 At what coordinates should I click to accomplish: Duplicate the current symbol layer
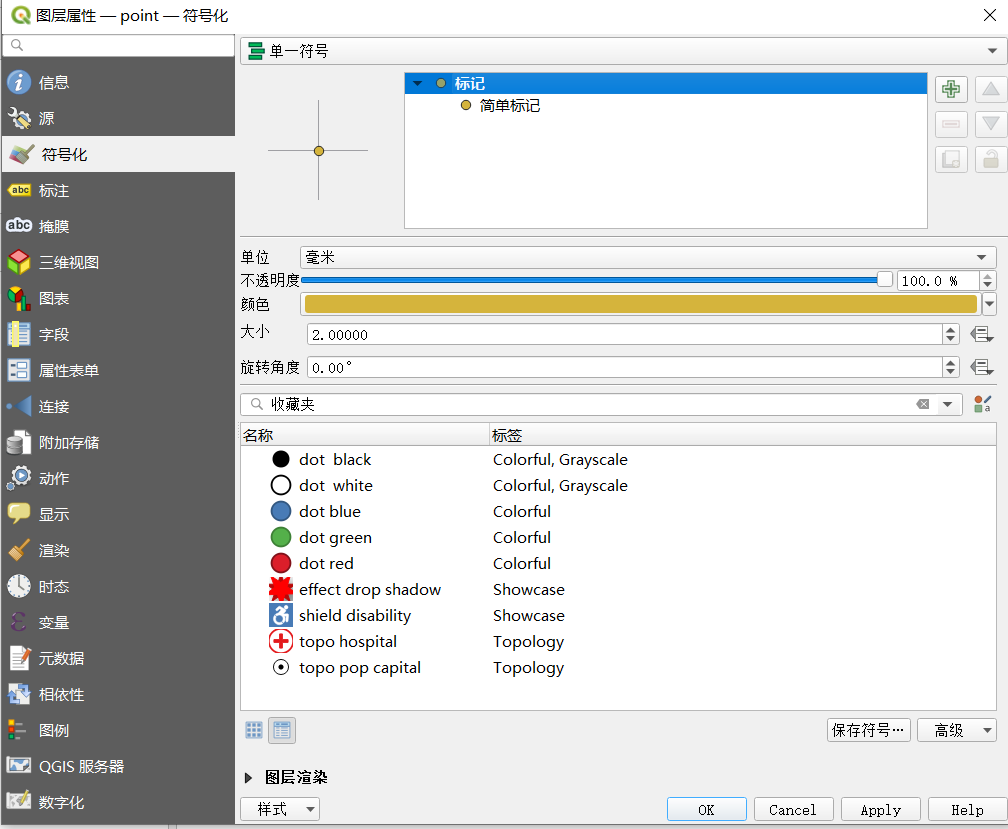950,159
